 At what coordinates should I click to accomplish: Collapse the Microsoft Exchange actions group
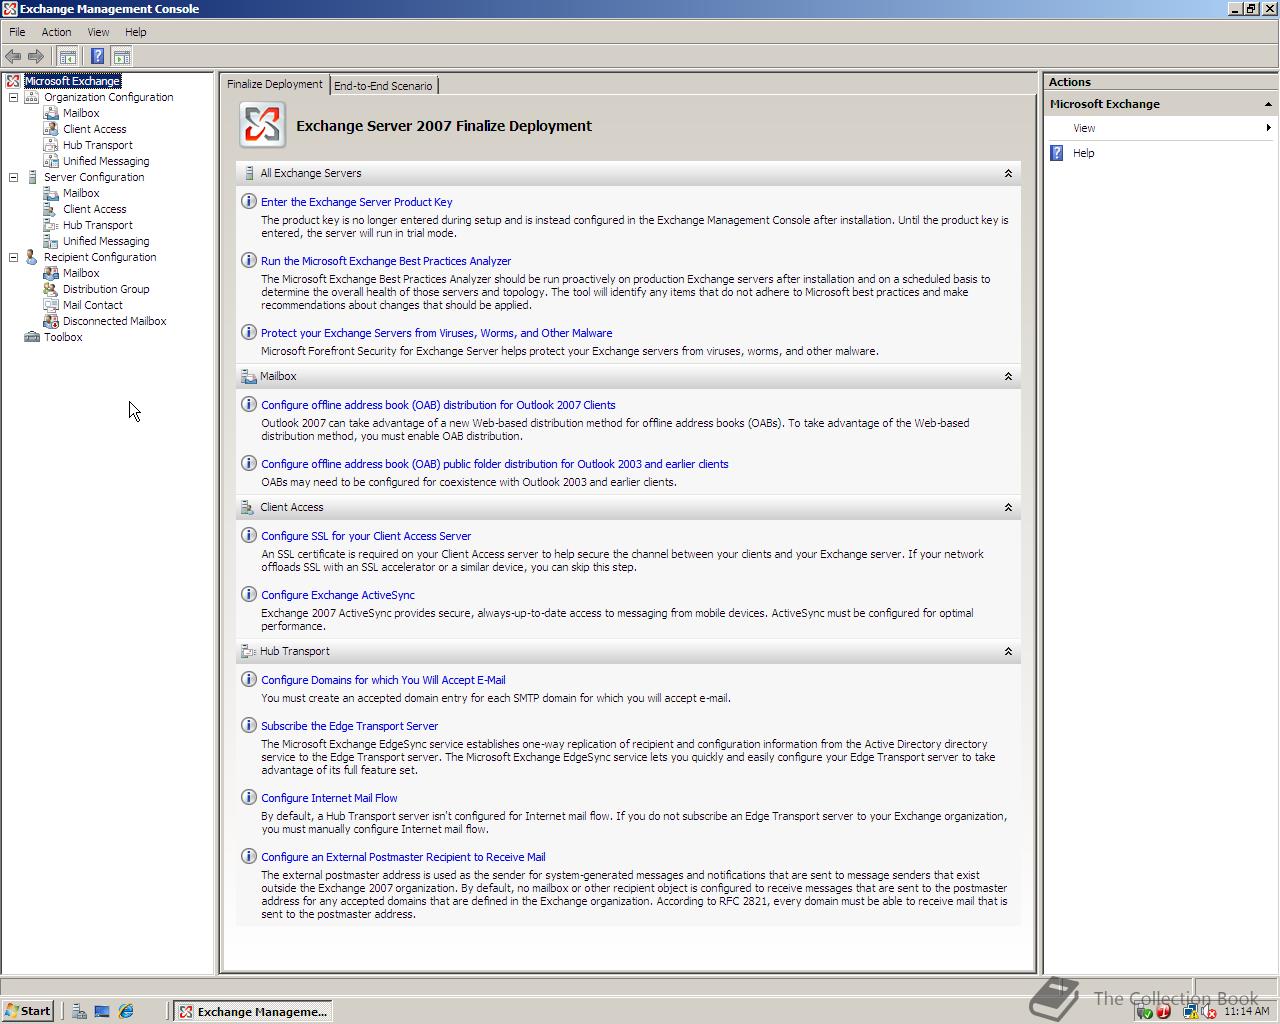pos(1268,104)
